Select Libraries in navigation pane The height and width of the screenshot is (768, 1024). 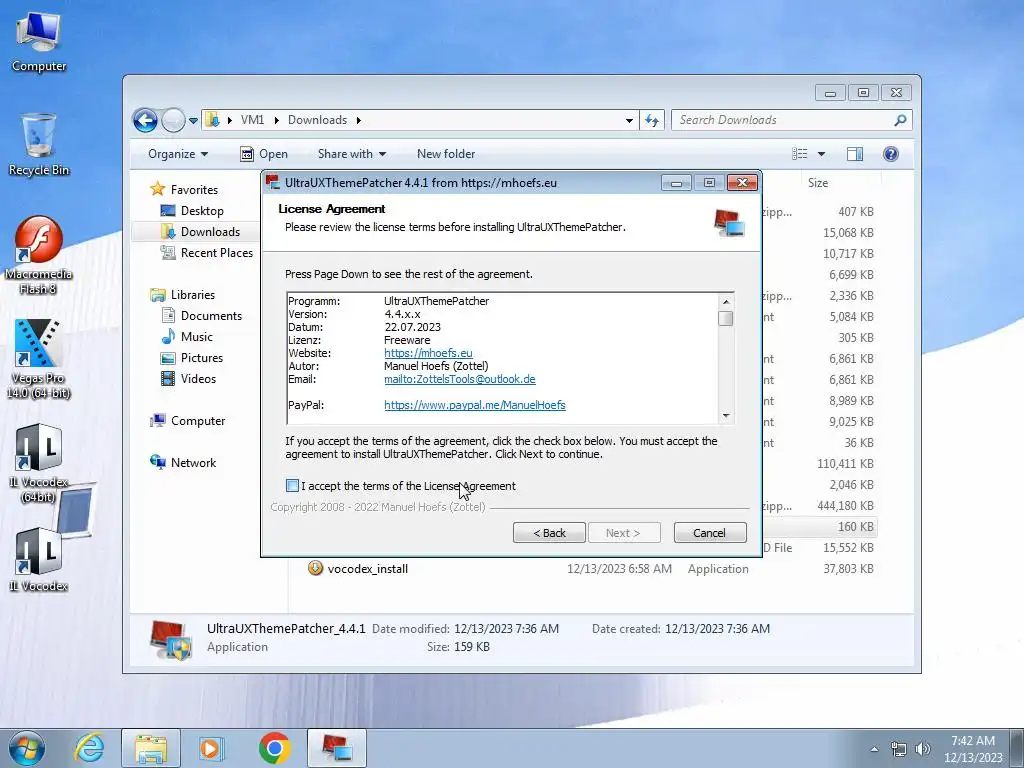point(193,295)
